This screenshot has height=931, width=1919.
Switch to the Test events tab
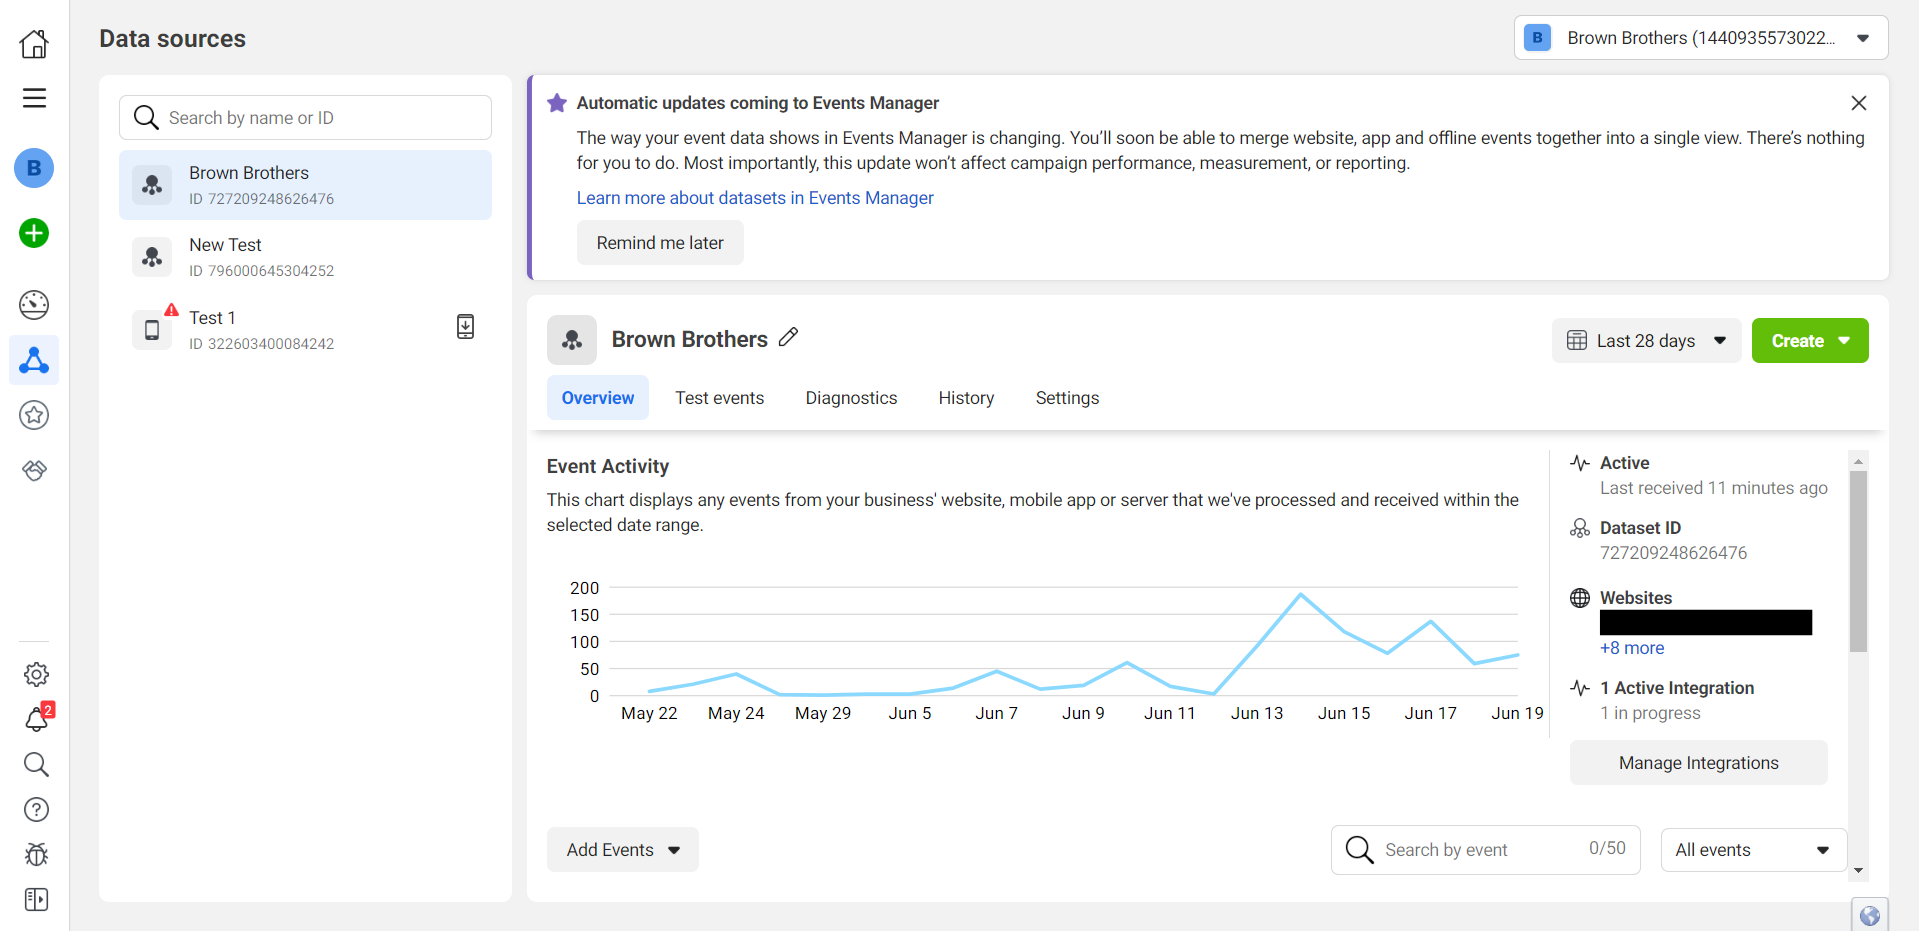click(x=719, y=398)
